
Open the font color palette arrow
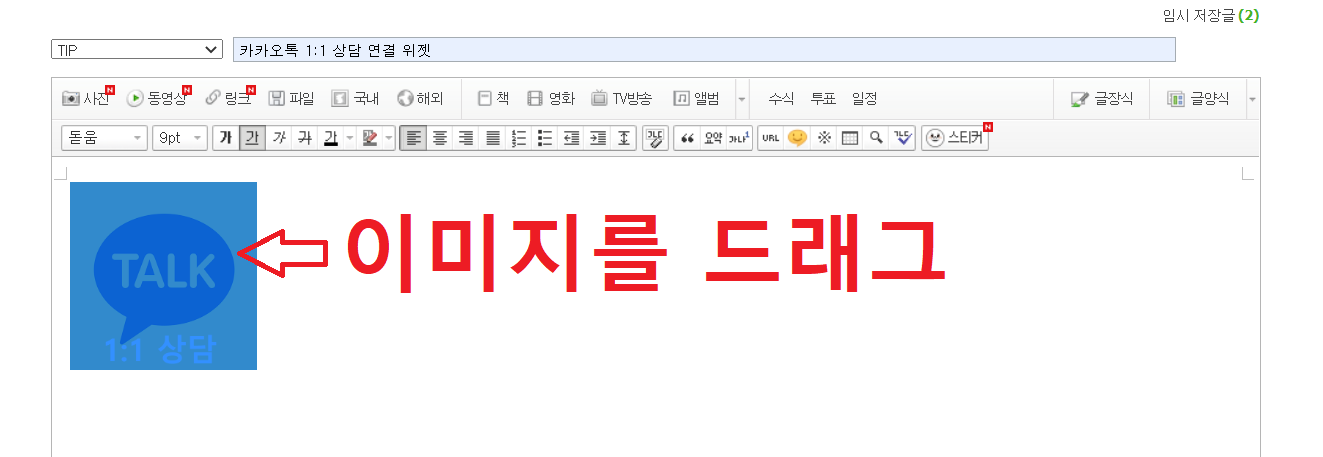pyautogui.click(x=349, y=138)
